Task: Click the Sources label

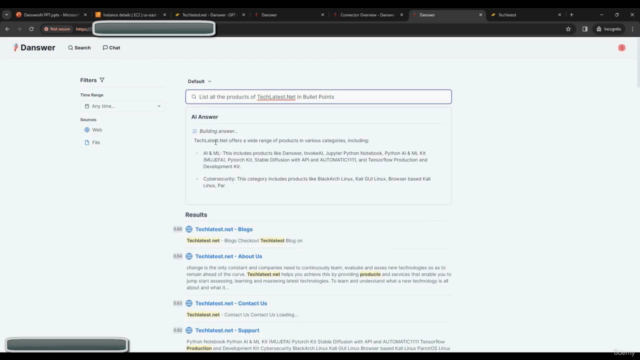Action: 88,120
